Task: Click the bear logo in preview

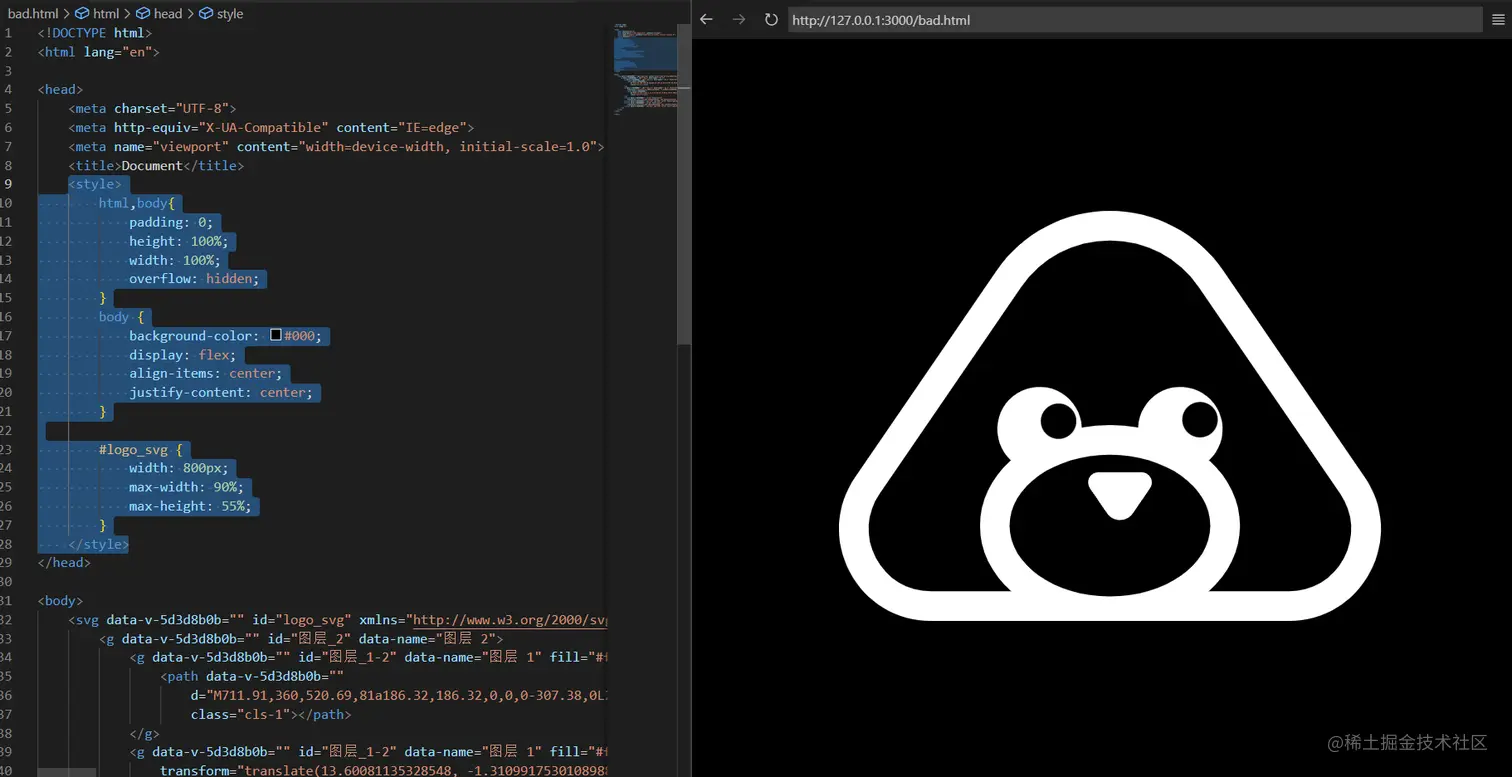Action: pos(1110,416)
